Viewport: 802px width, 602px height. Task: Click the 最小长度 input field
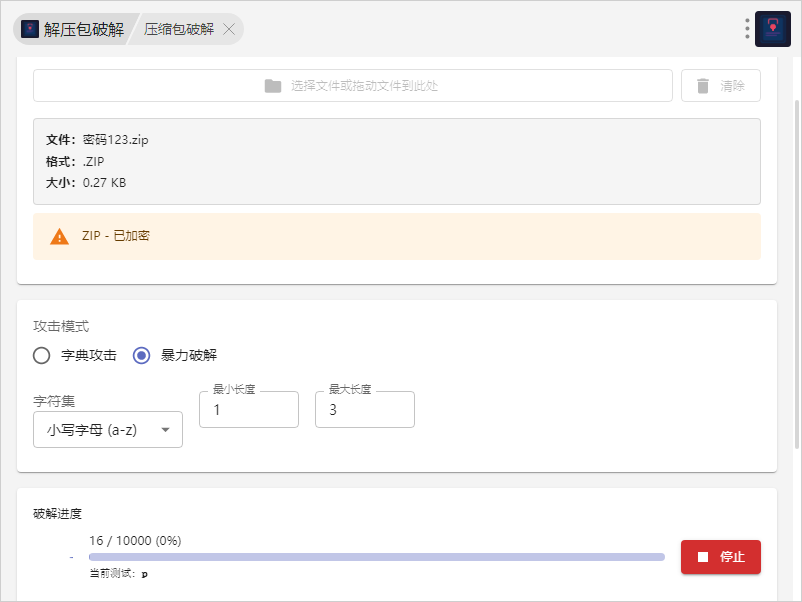[248, 411]
